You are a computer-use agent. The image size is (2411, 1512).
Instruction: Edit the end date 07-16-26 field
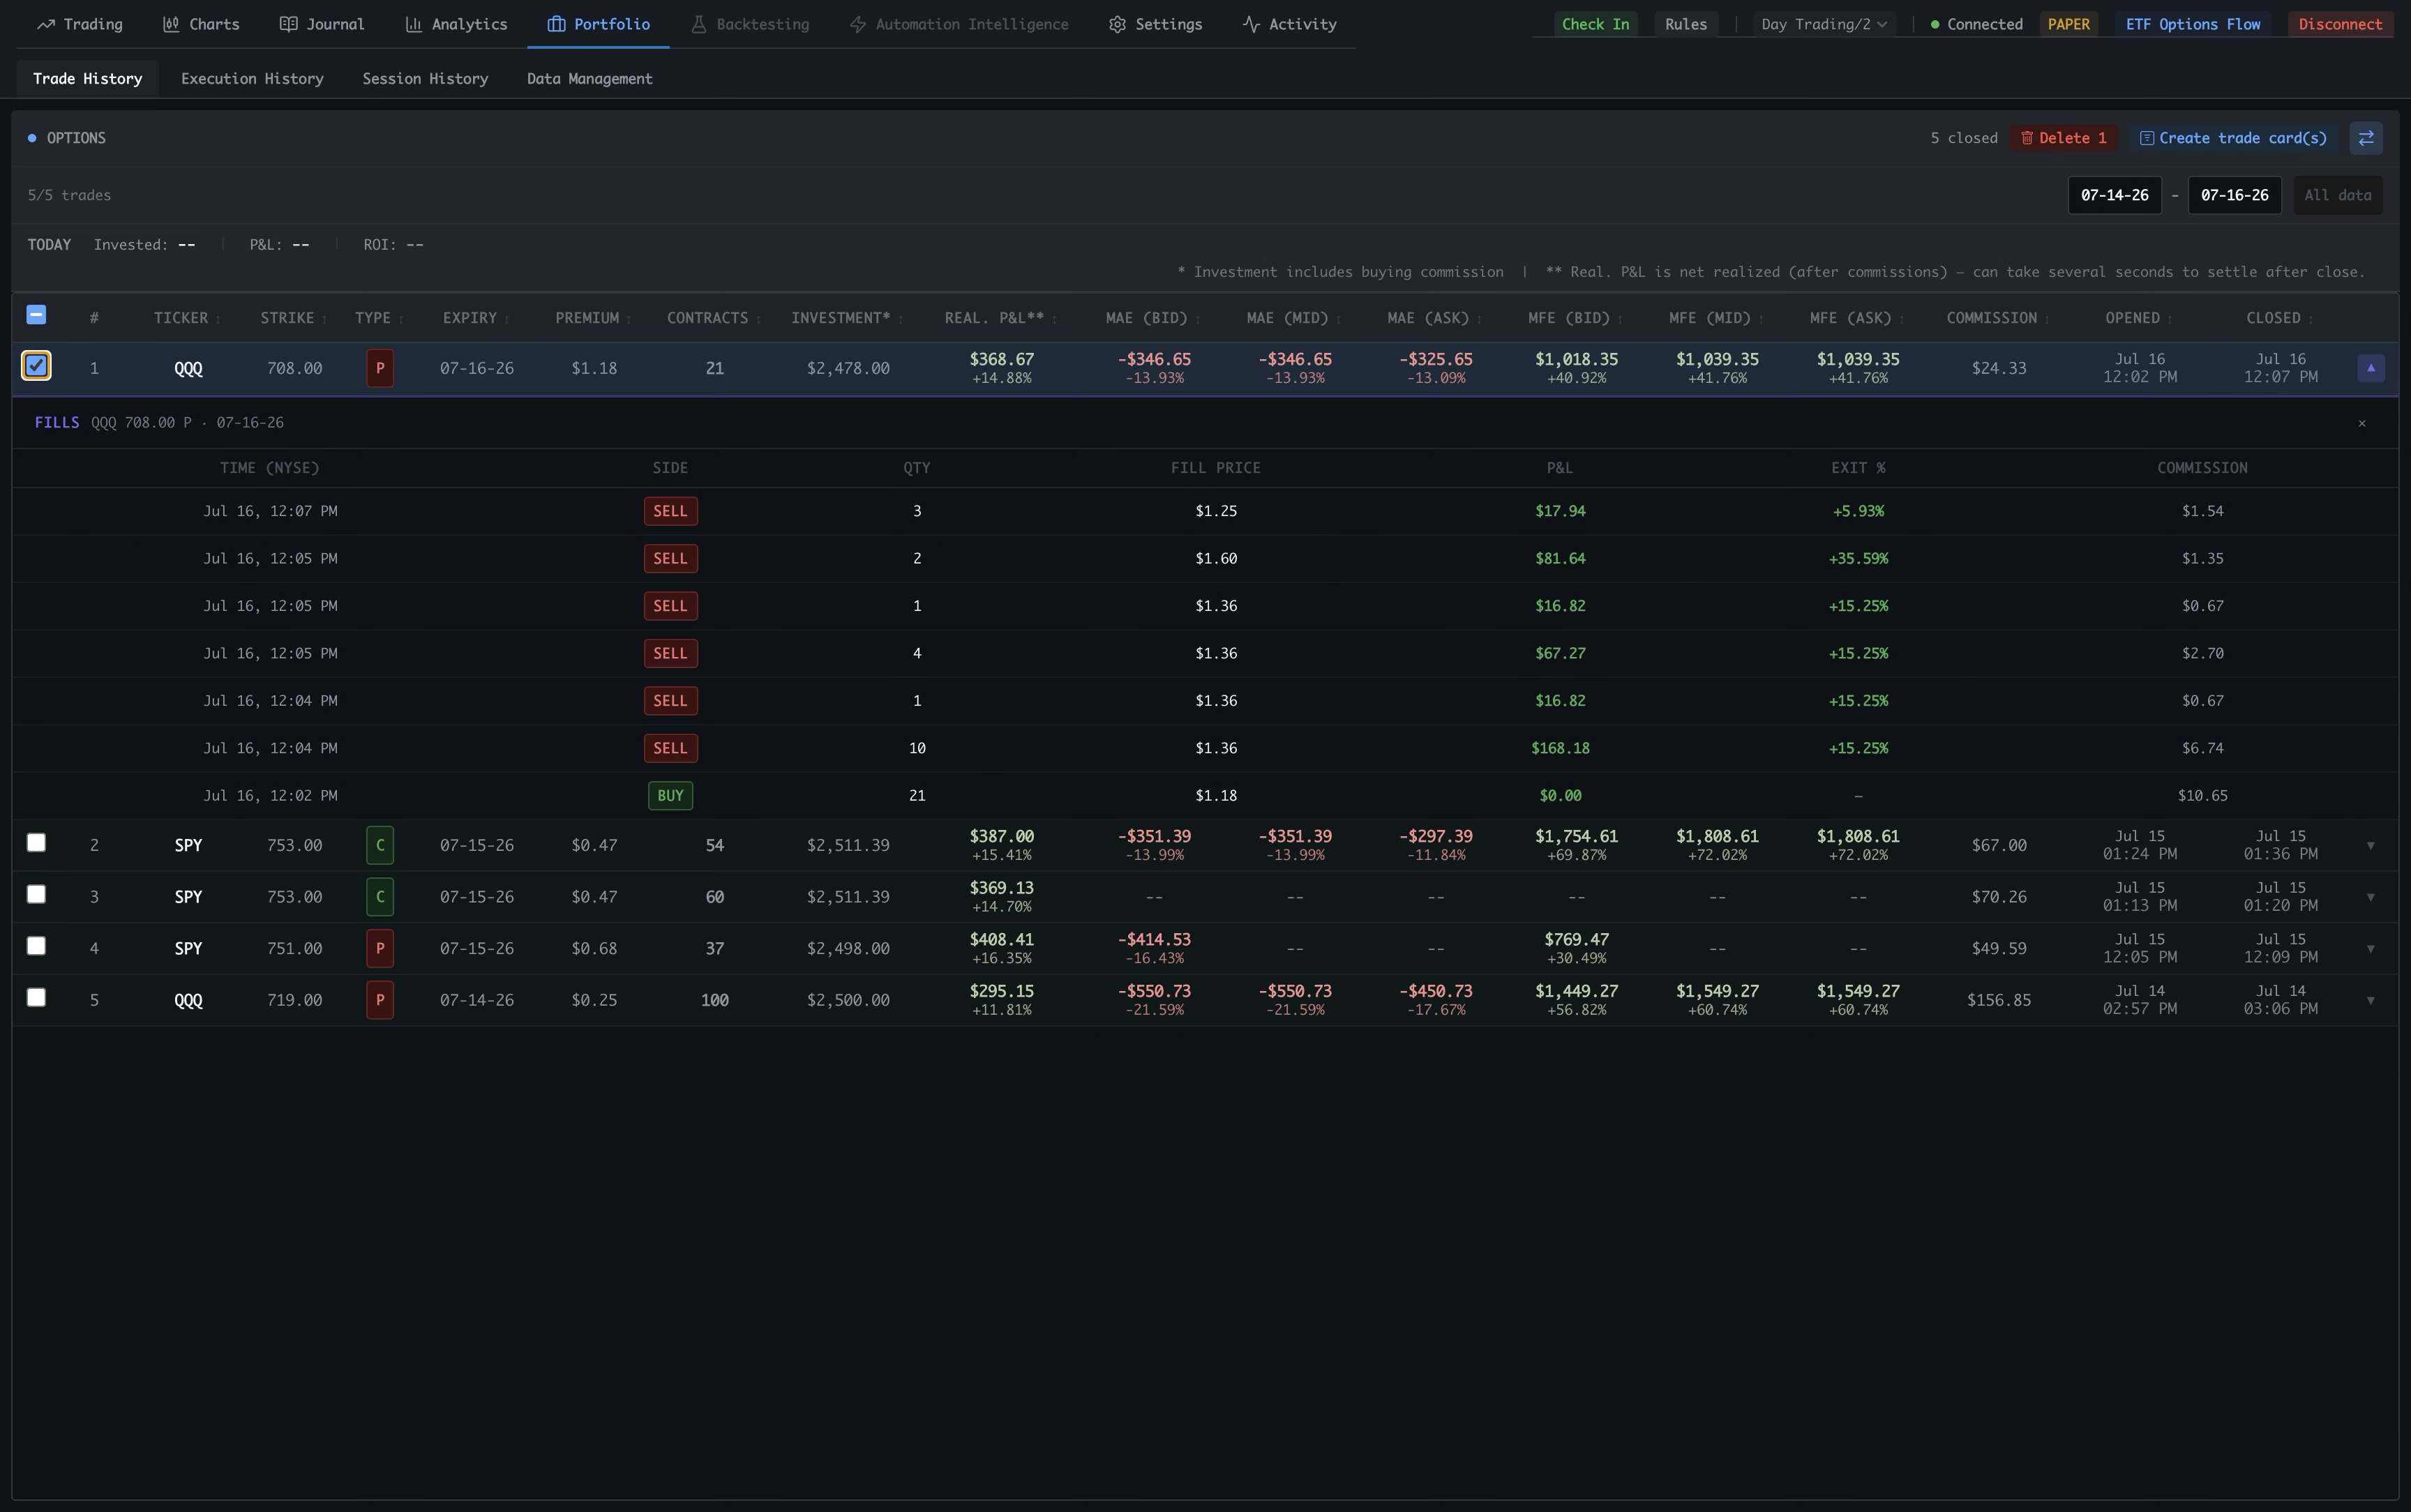click(2234, 195)
